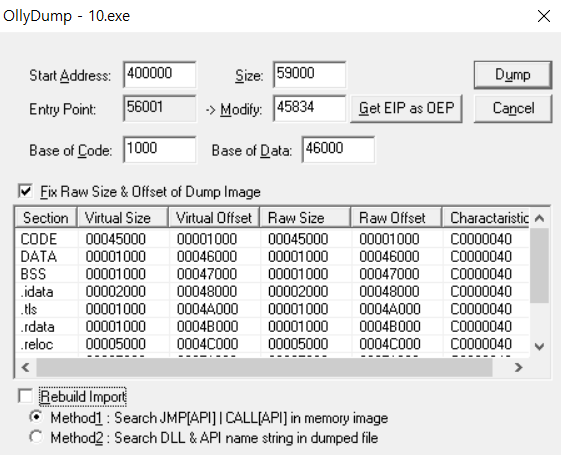
Task: Edit the Modify entry point field
Action: coord(309,108)
